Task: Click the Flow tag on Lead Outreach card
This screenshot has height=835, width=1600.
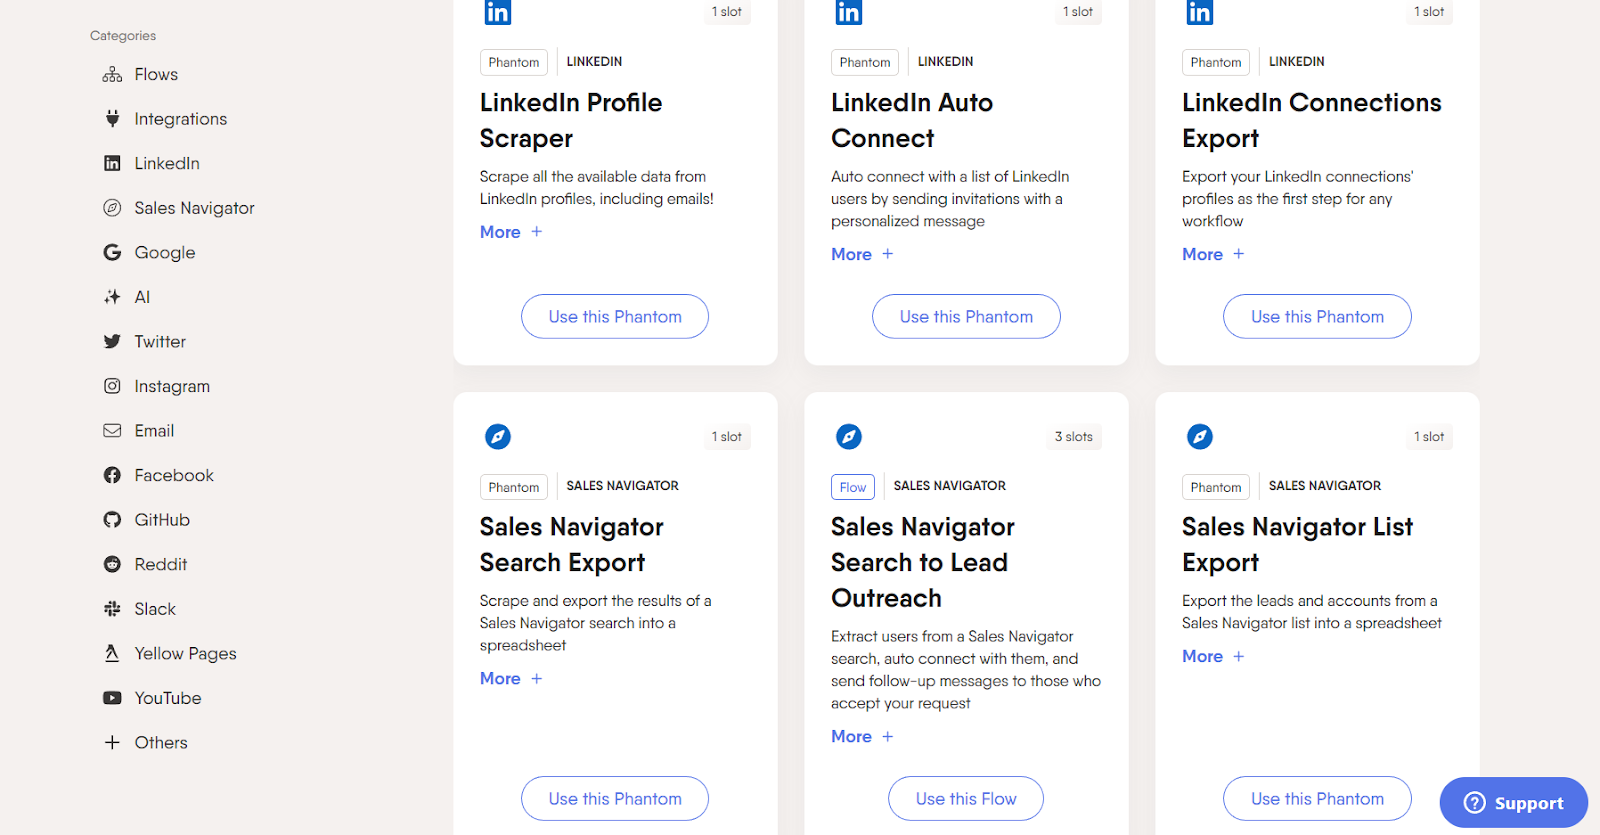Action: (853, 487)
